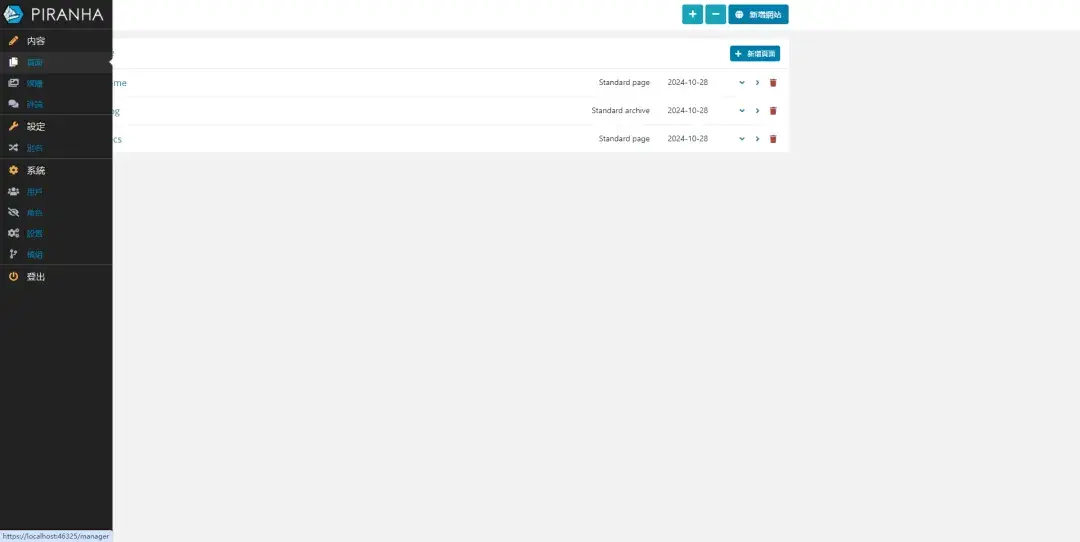This screenshot has height=542, width=1080.
Task: Click the plus expand-all button
Action: pos(692,14)
